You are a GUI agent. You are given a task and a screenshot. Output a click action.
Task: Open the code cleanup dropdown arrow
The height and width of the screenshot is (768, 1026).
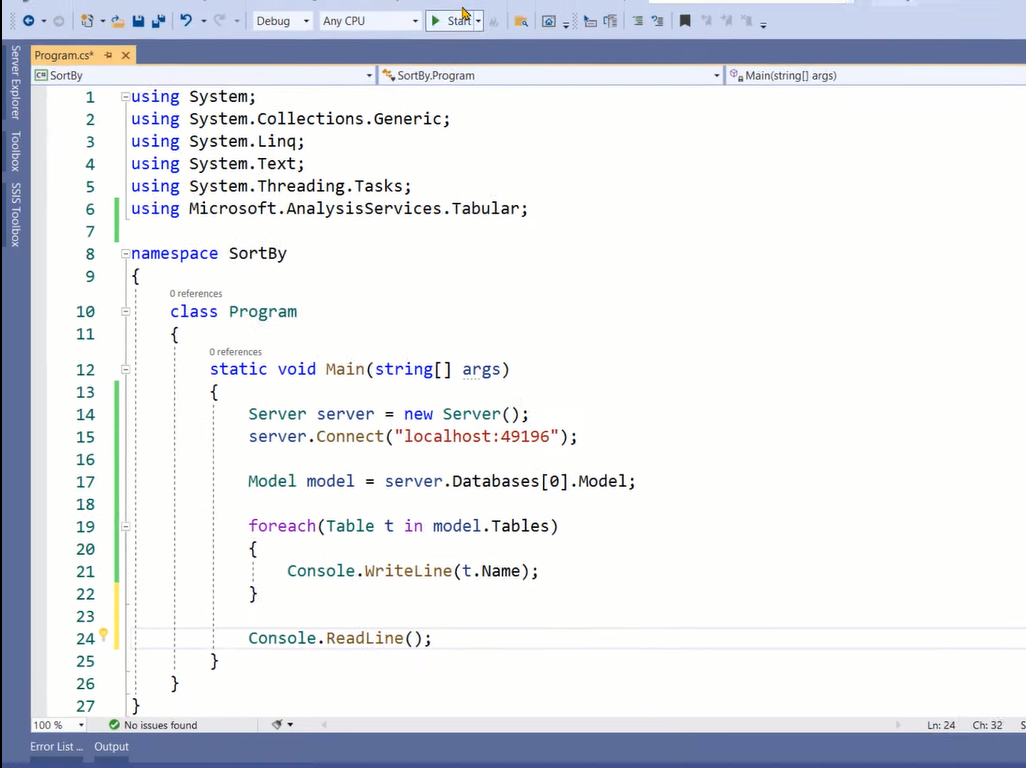coord(290,725)
